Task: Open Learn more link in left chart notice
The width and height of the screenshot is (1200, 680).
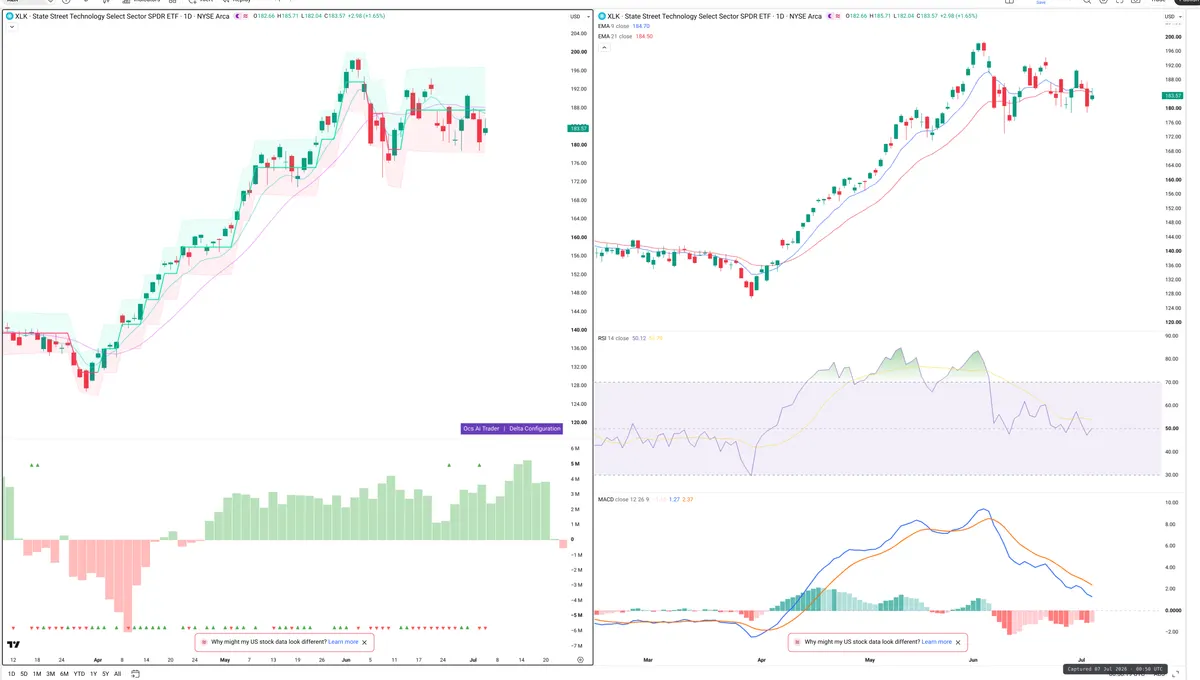Action: 343,642
